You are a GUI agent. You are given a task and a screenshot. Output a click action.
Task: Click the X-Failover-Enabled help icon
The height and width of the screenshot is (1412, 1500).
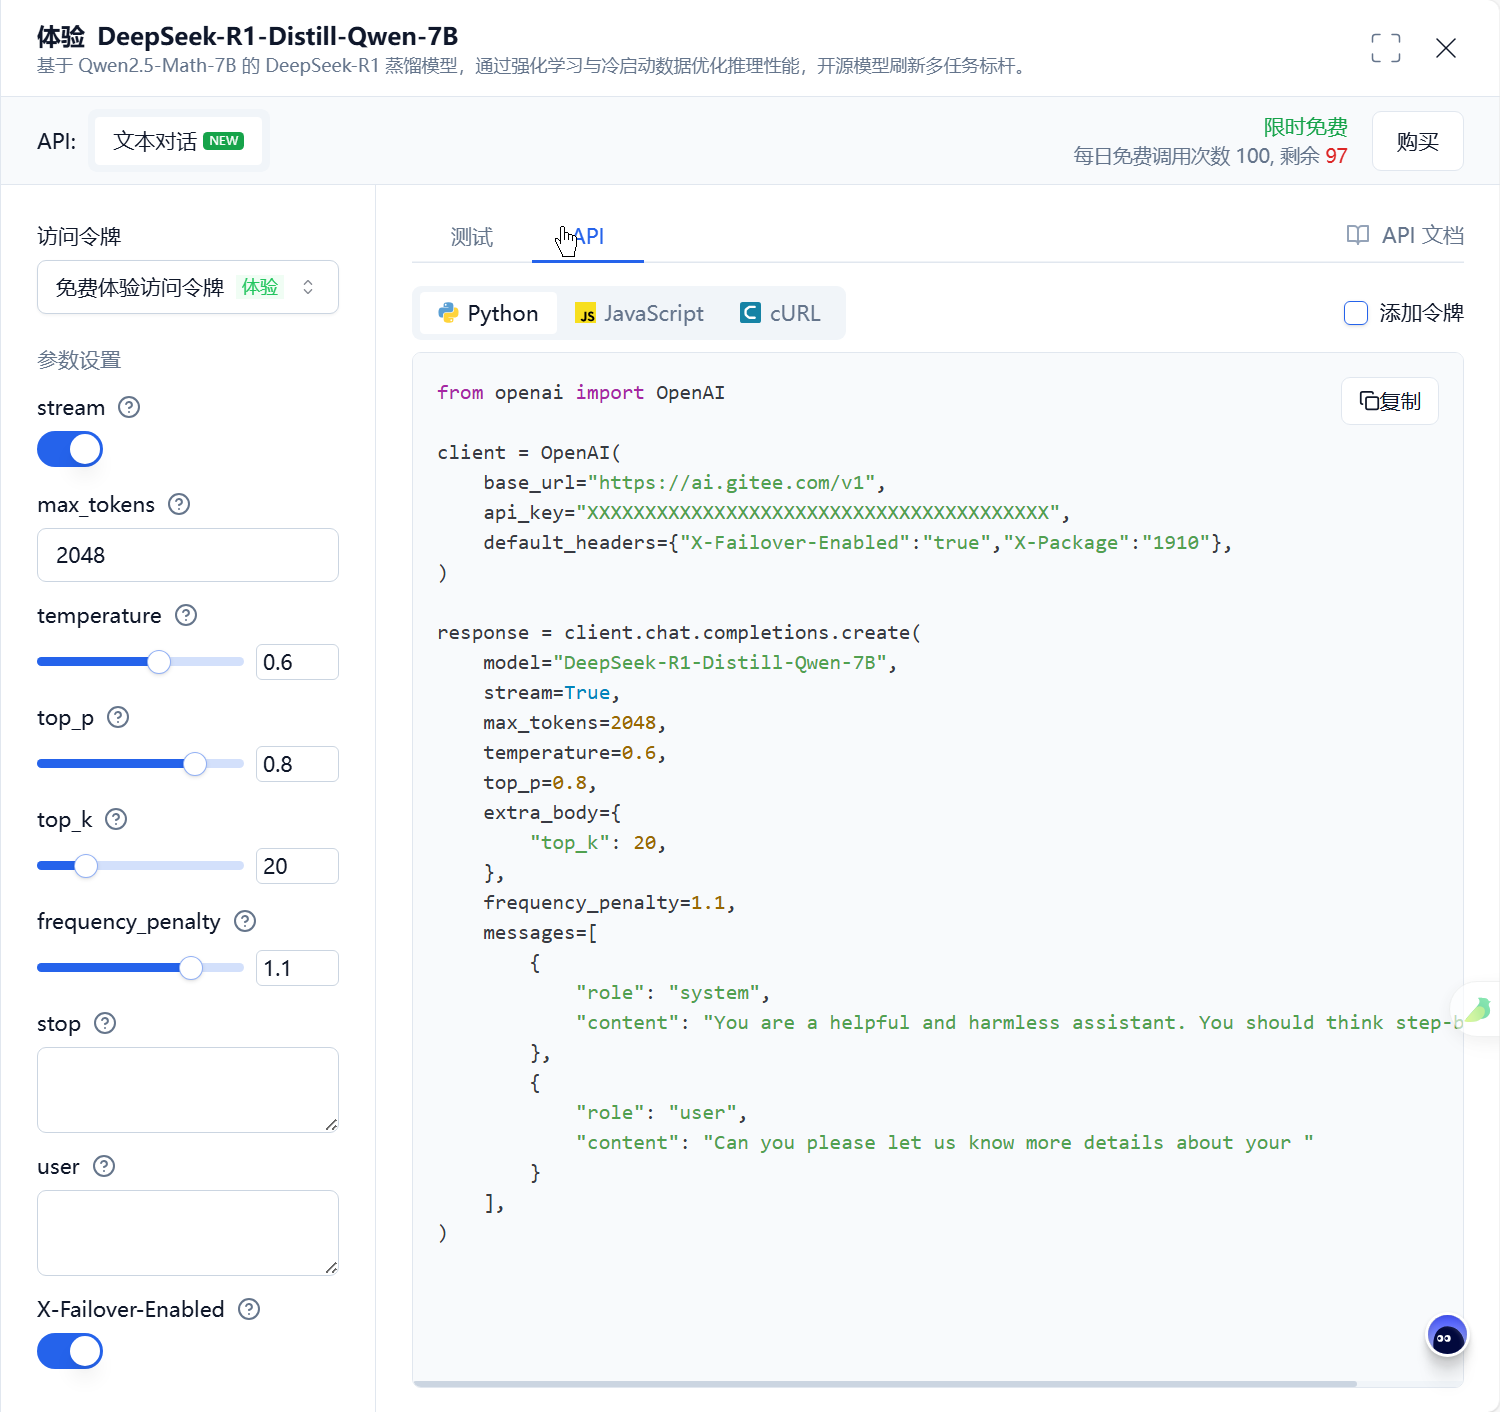click(x=249, y=1309)
